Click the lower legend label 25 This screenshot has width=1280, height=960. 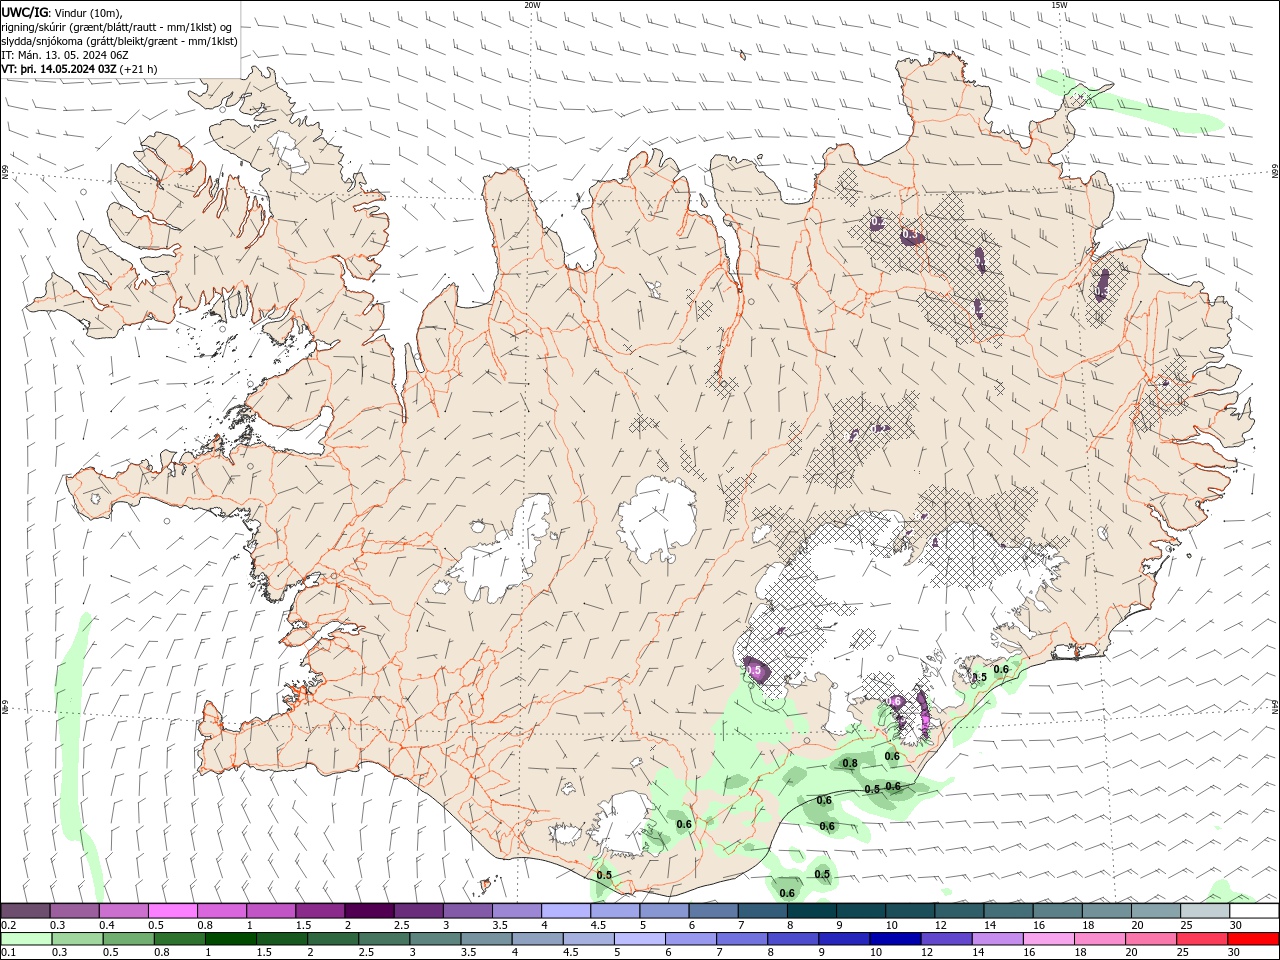(1182, 953)
